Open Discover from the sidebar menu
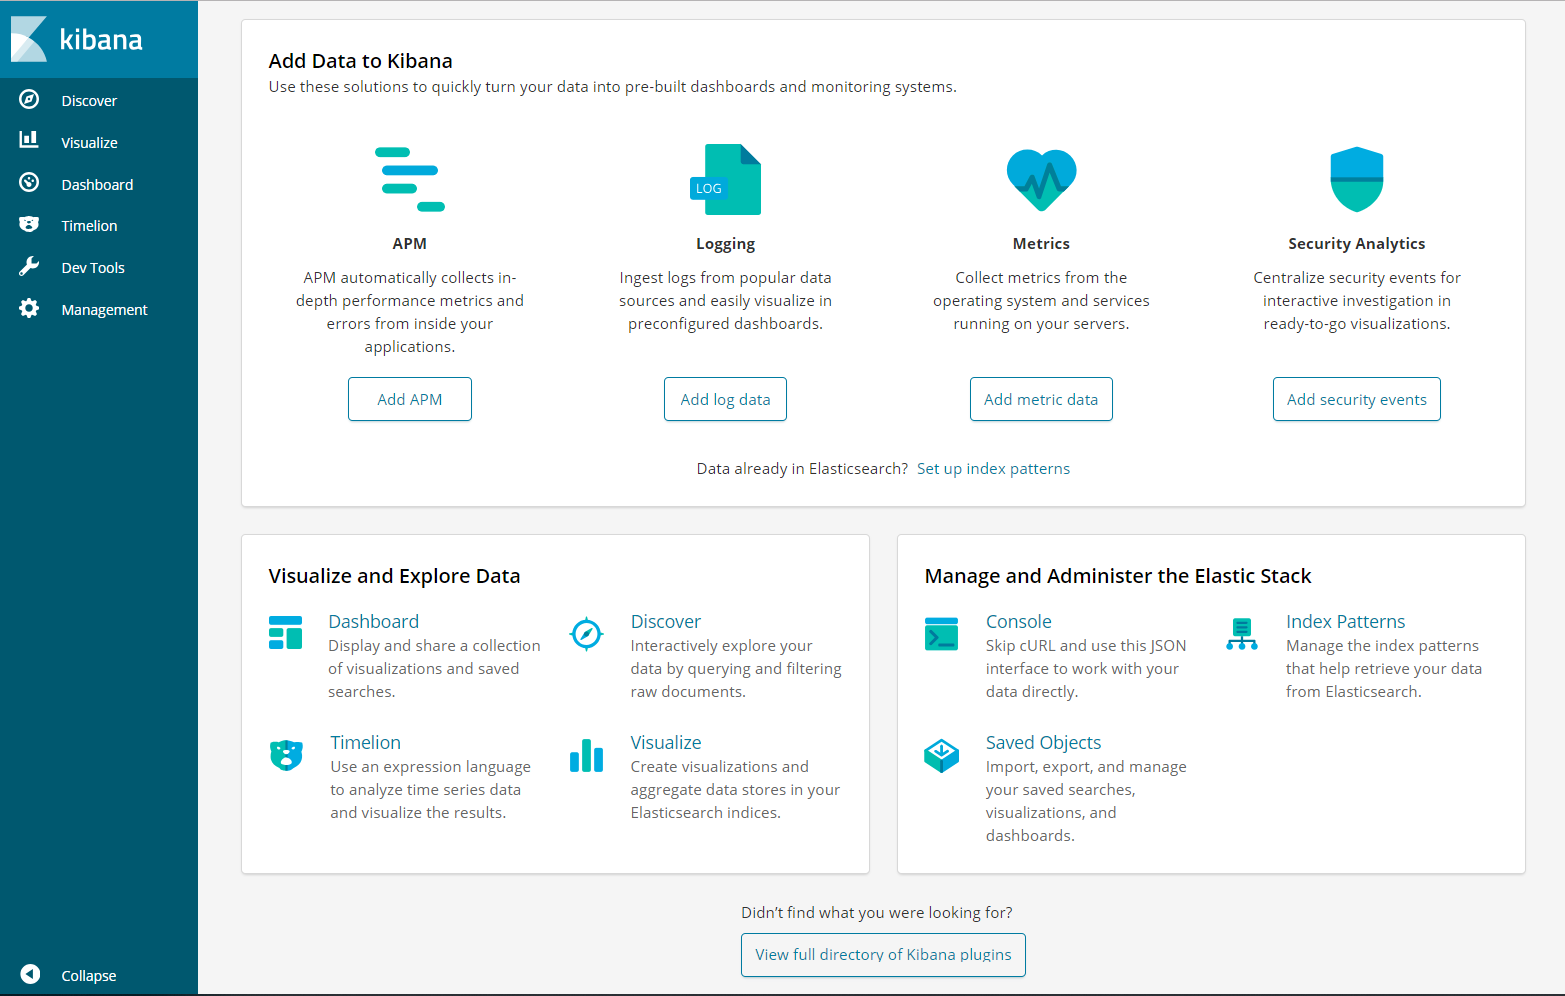This screenshot has height=996, width=1565. [89, 101]
